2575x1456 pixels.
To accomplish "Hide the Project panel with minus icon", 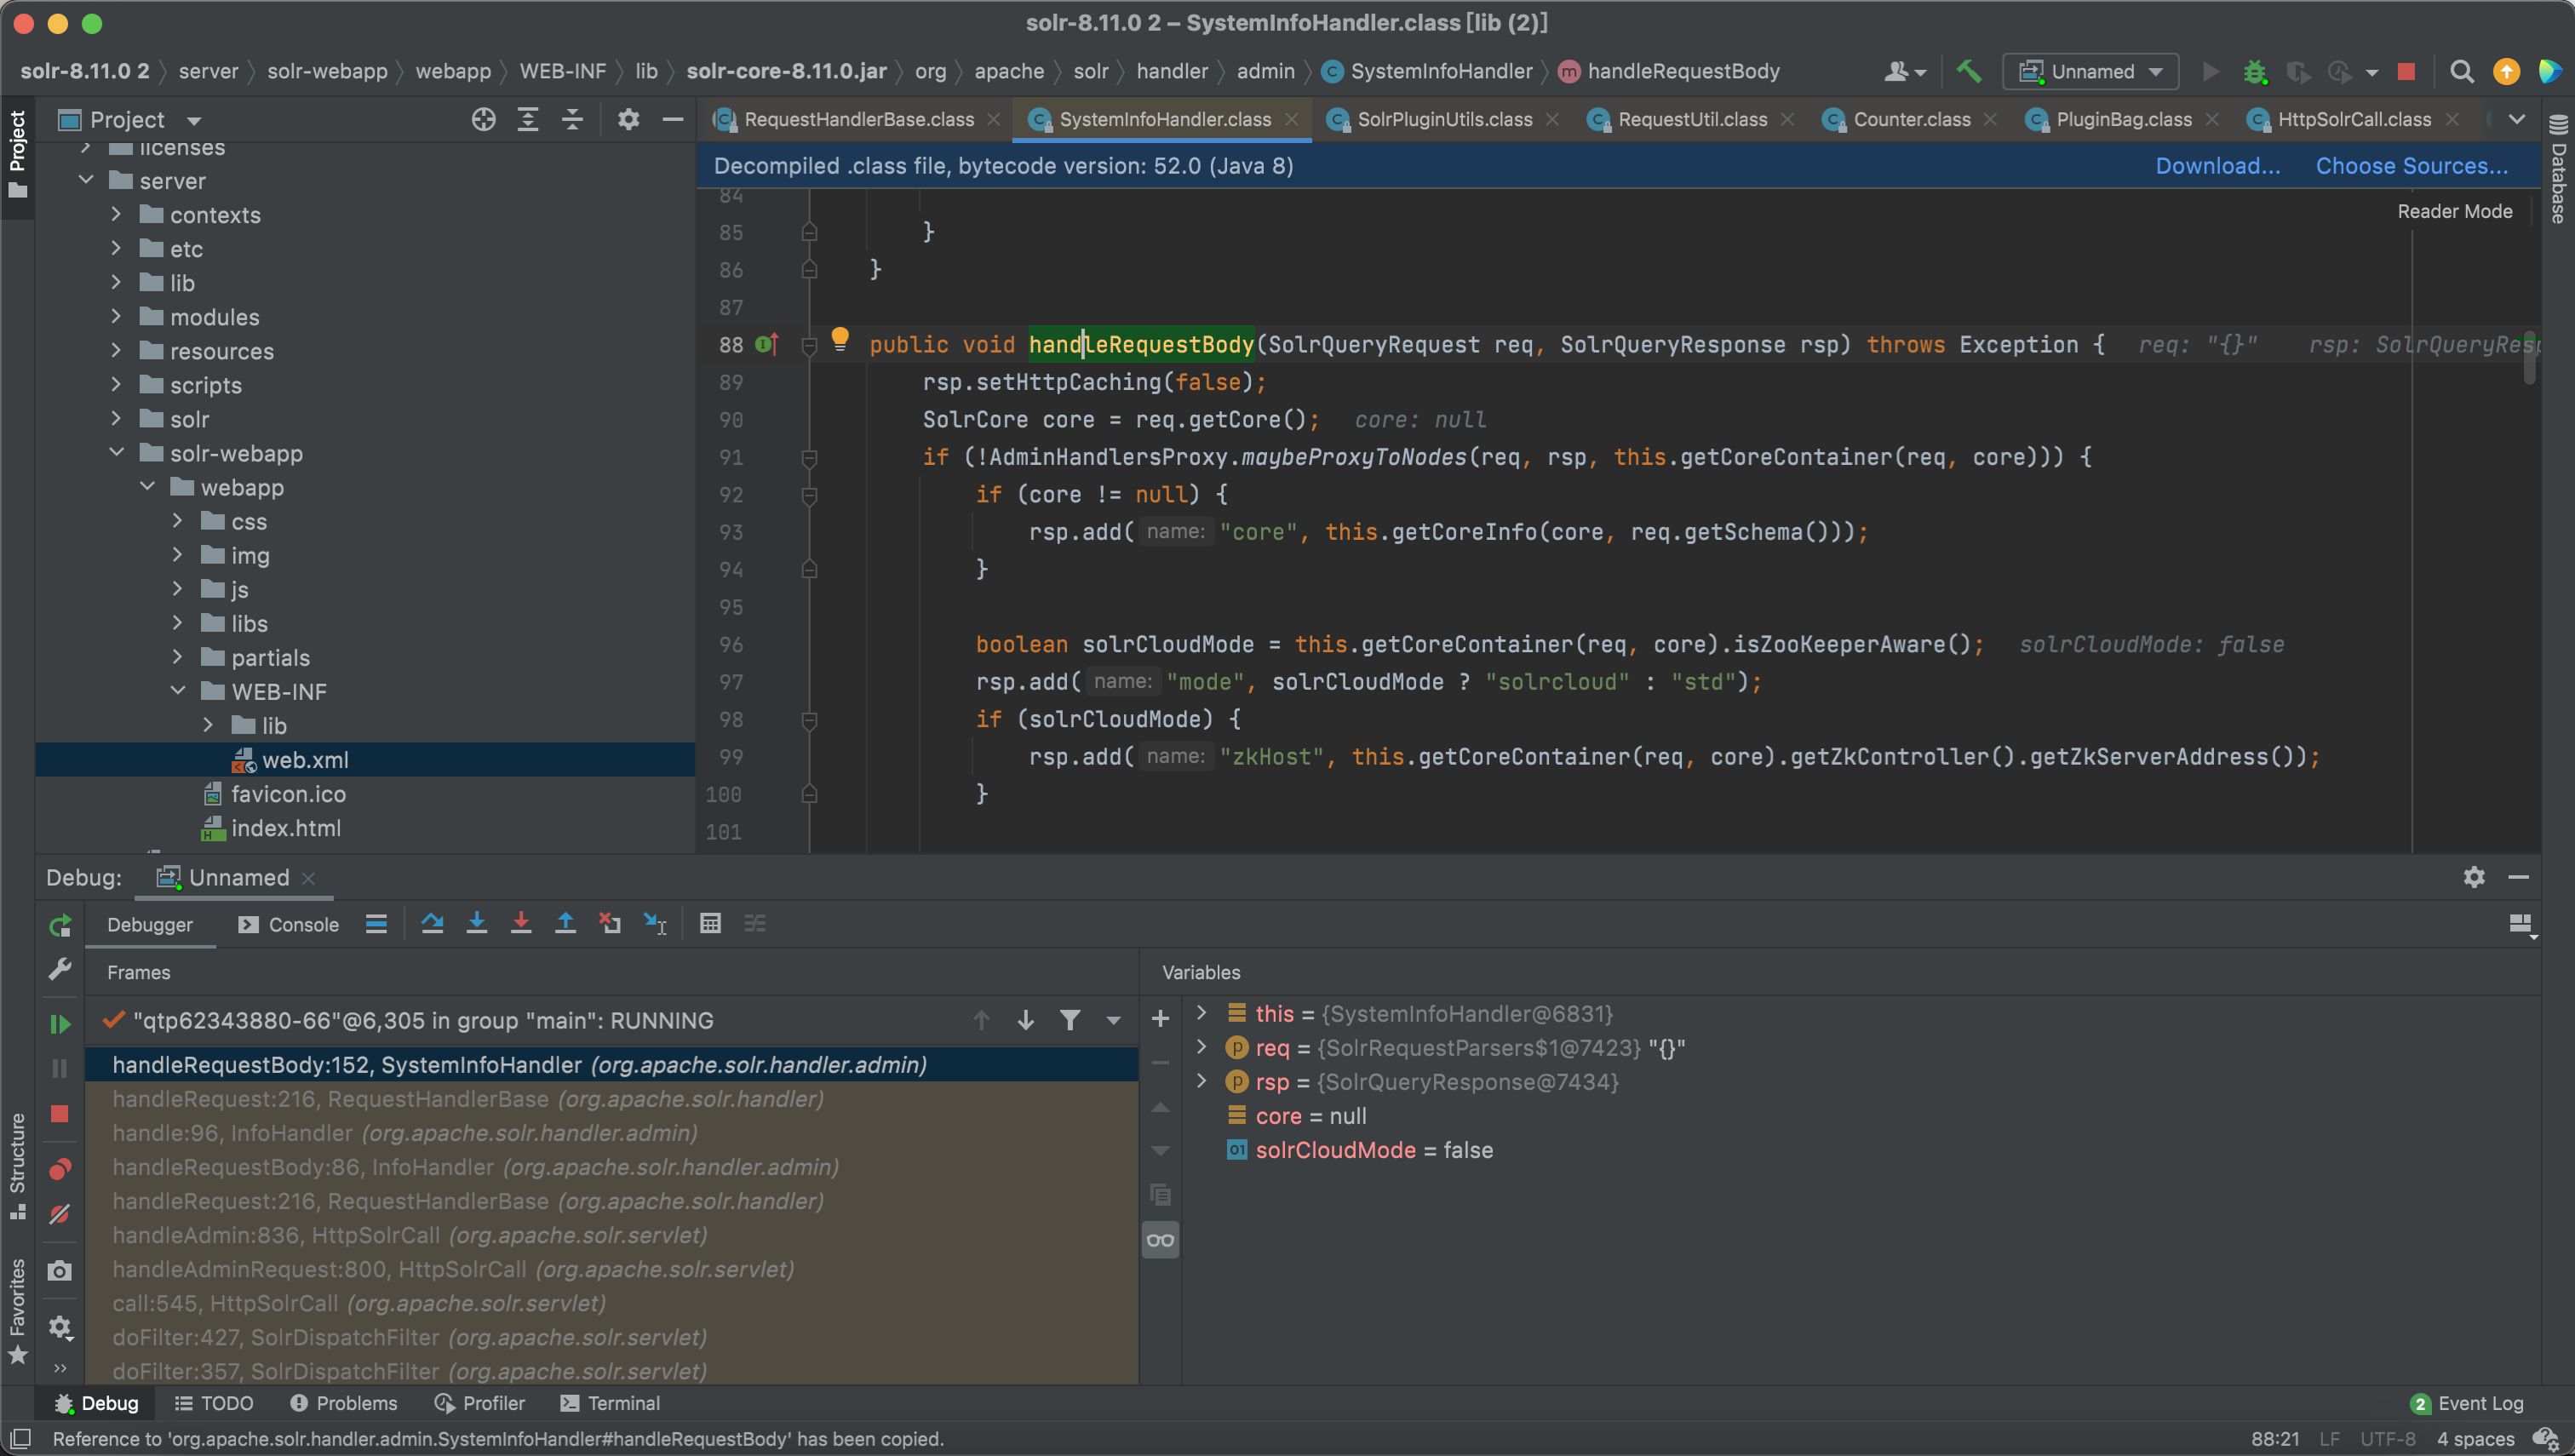I will click(673, 120).
